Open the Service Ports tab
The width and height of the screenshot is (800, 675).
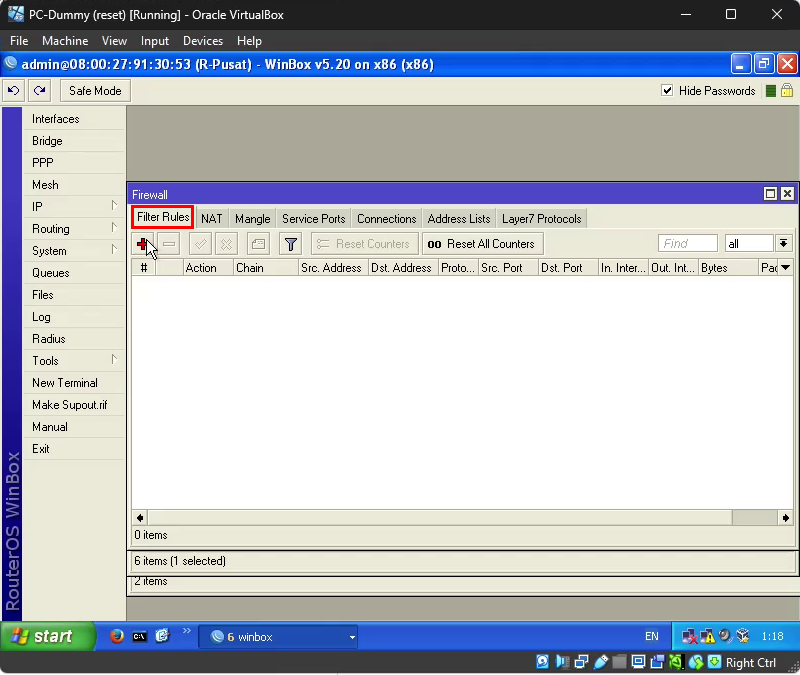point(314,219)
